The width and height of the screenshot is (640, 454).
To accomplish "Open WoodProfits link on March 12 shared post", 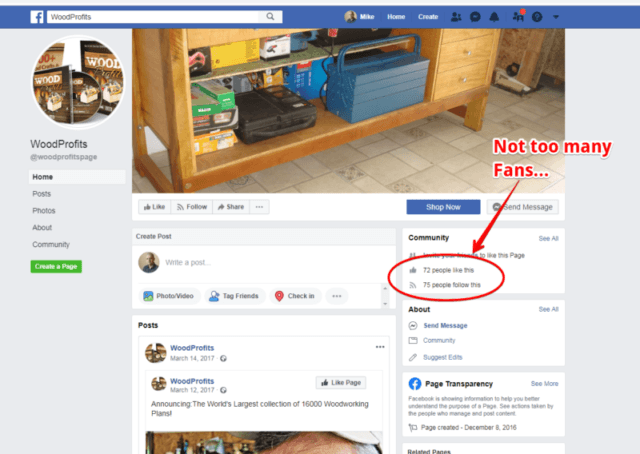I will click(x=192, y=381).
